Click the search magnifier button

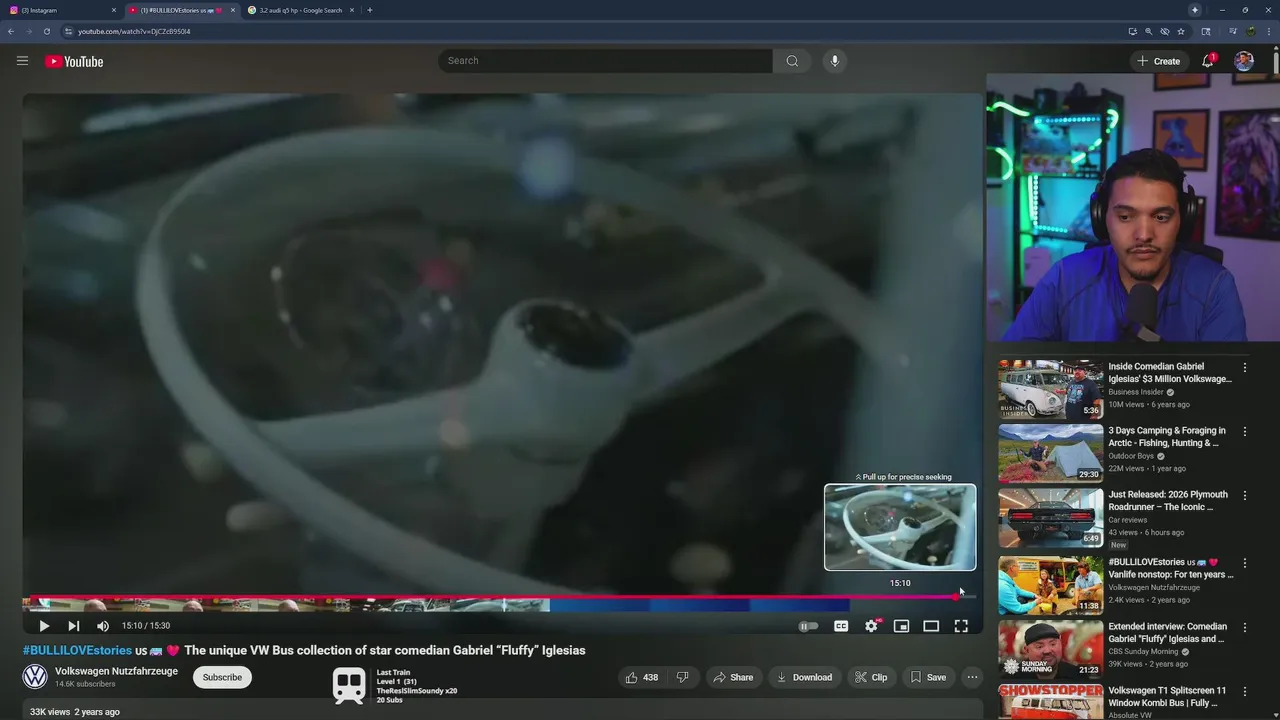tap(792, 61)
